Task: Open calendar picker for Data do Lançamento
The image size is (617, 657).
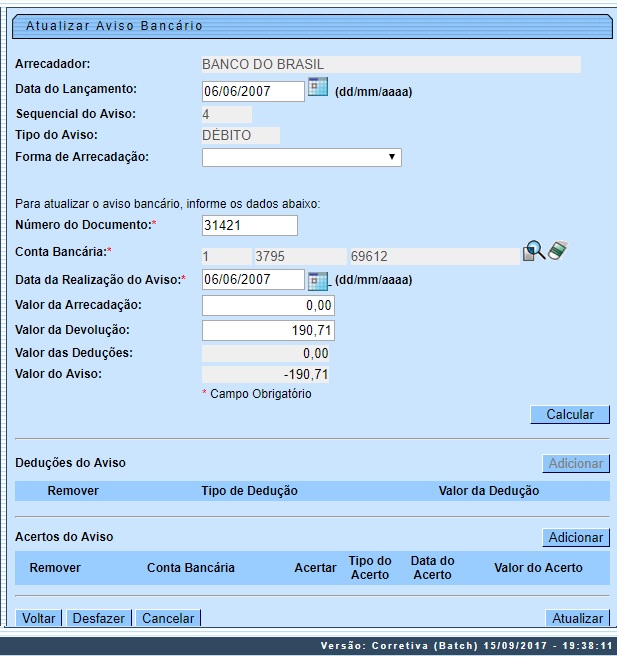Action: point(318,88)
